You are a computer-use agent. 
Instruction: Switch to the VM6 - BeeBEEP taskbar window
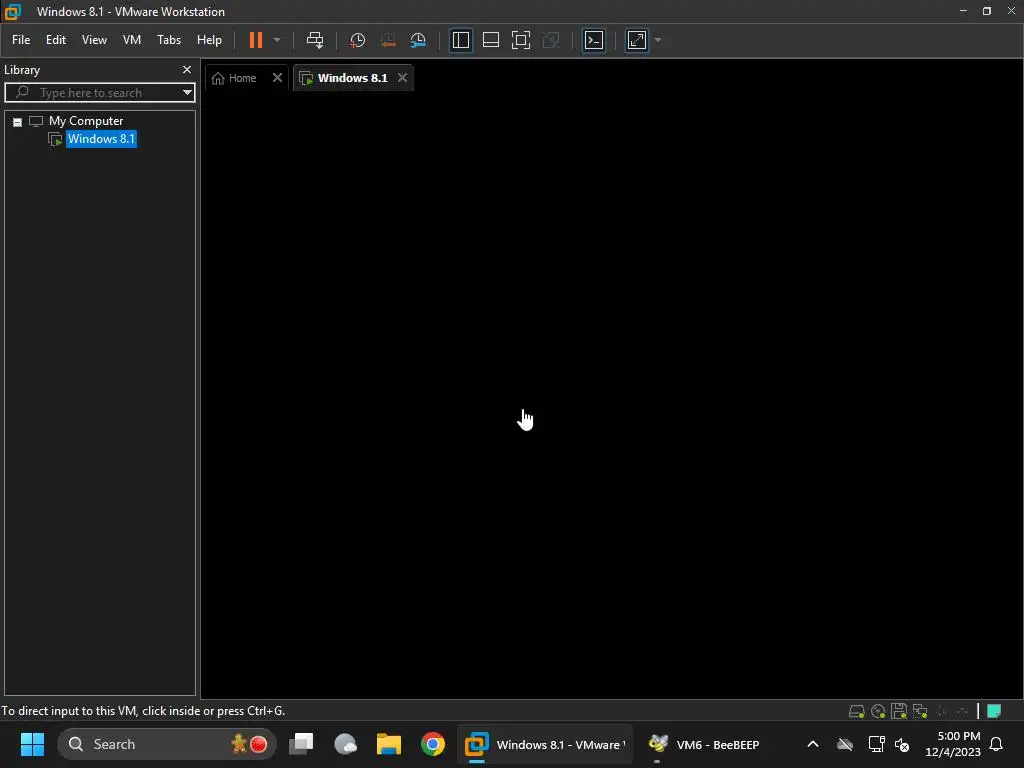[704, 744]
